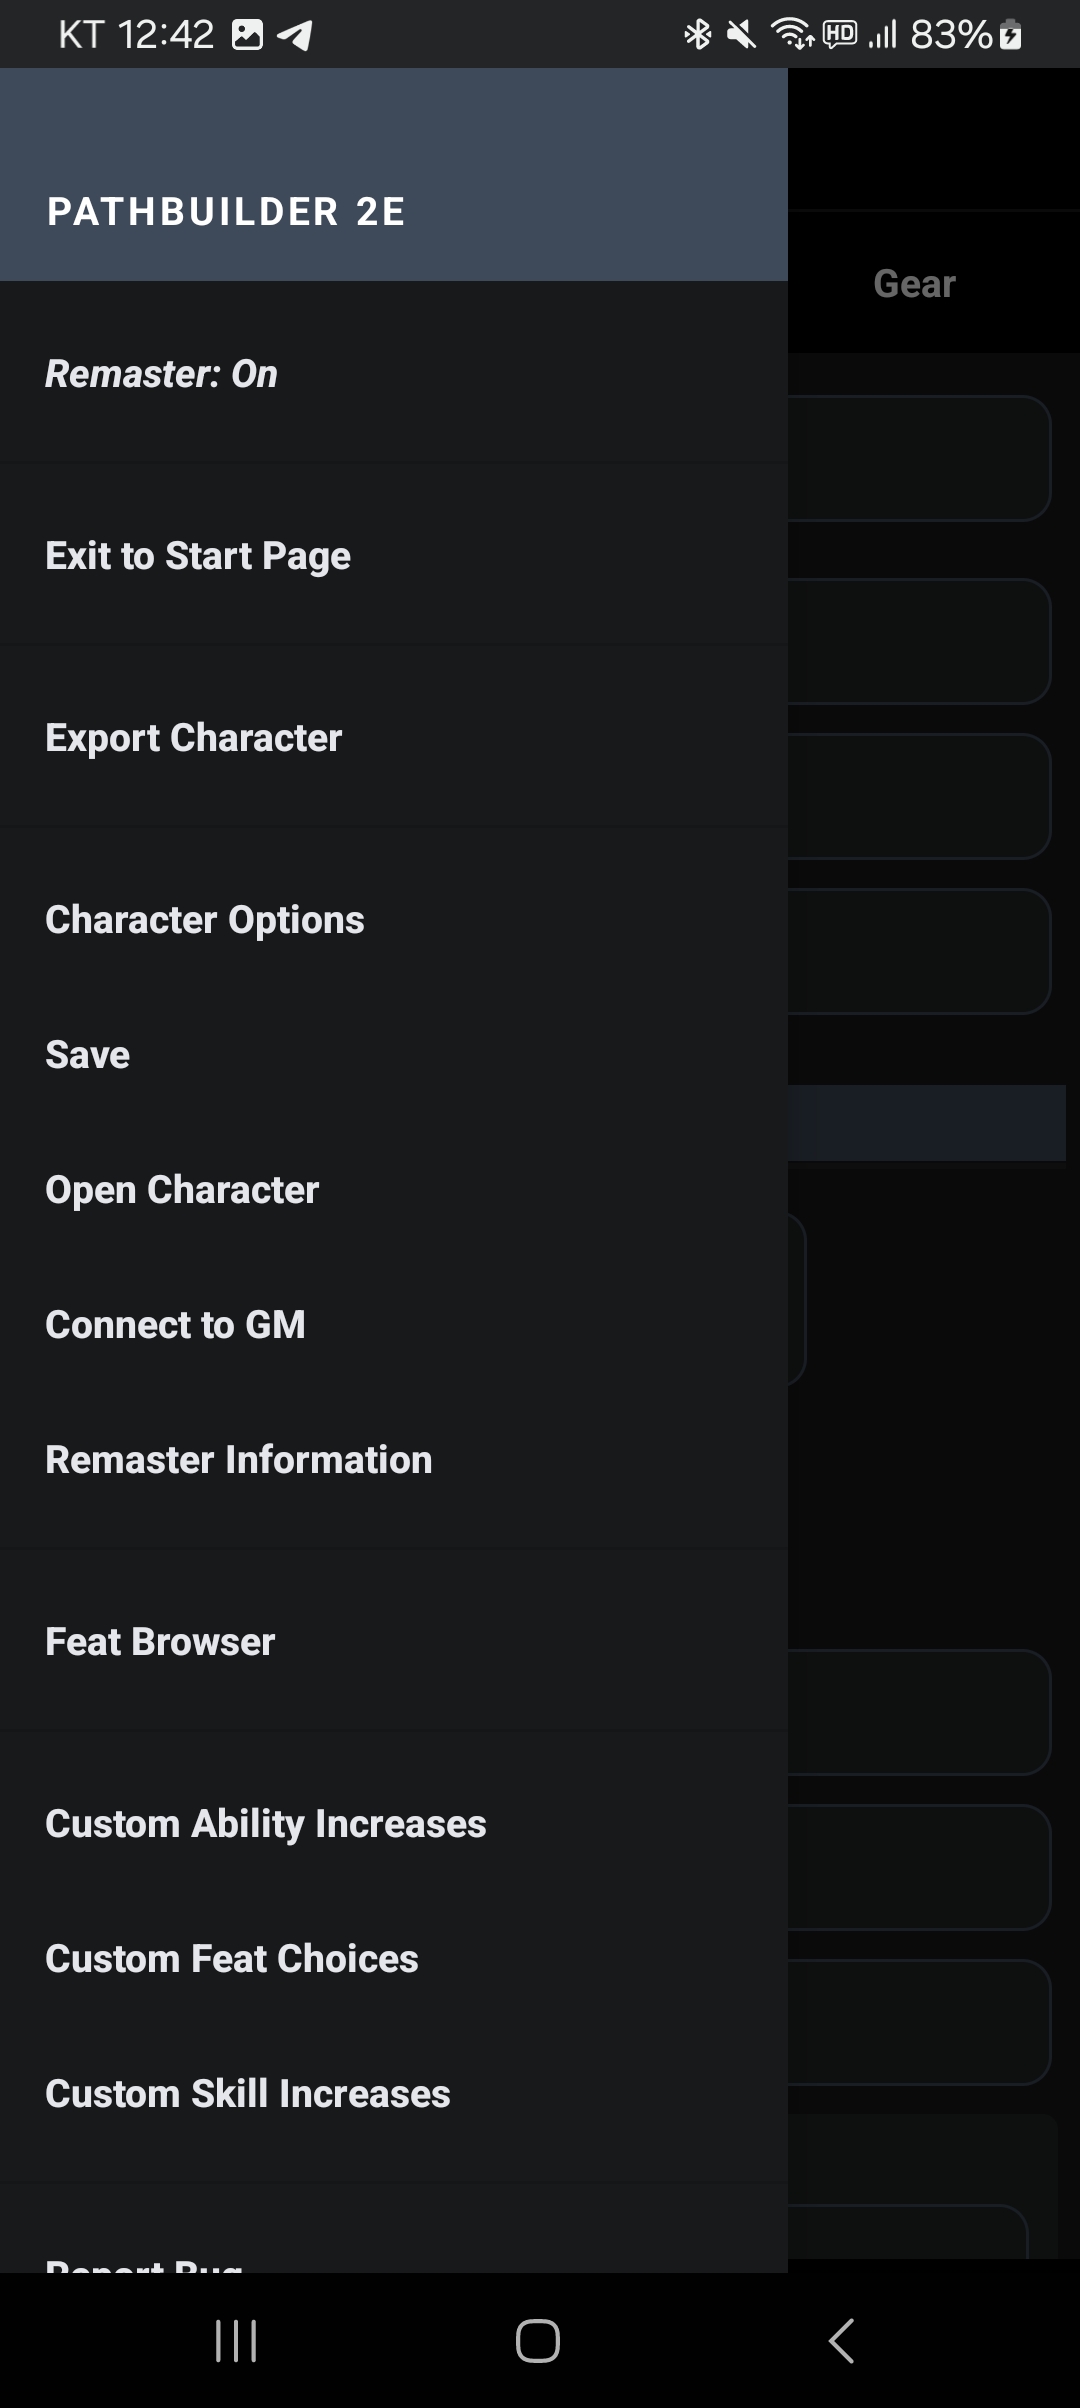1080x2408 pixels.
Task: Toggle the Remaster: On setting
Action: pos(161,374)
